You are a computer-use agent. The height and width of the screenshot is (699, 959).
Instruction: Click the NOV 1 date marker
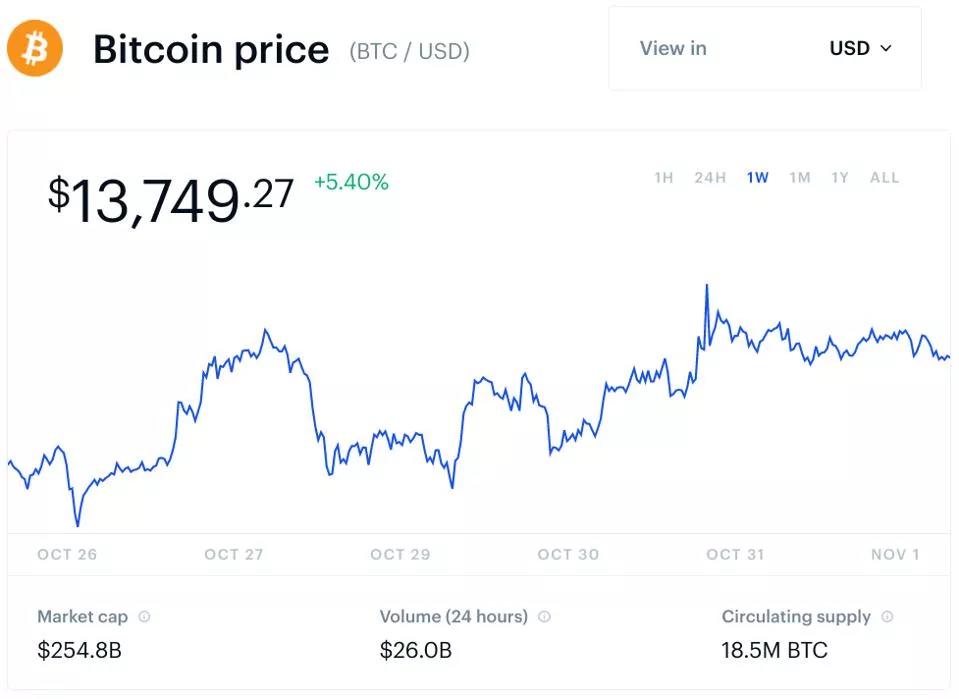(x=894, y=554)
